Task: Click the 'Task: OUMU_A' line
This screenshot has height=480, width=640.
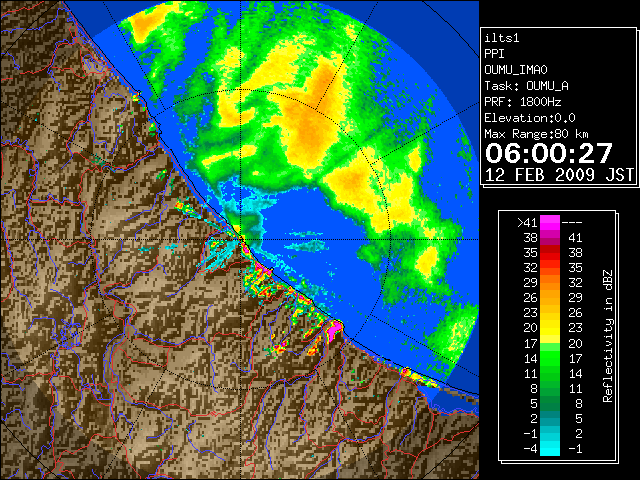Action: click(x=527, y=86)
